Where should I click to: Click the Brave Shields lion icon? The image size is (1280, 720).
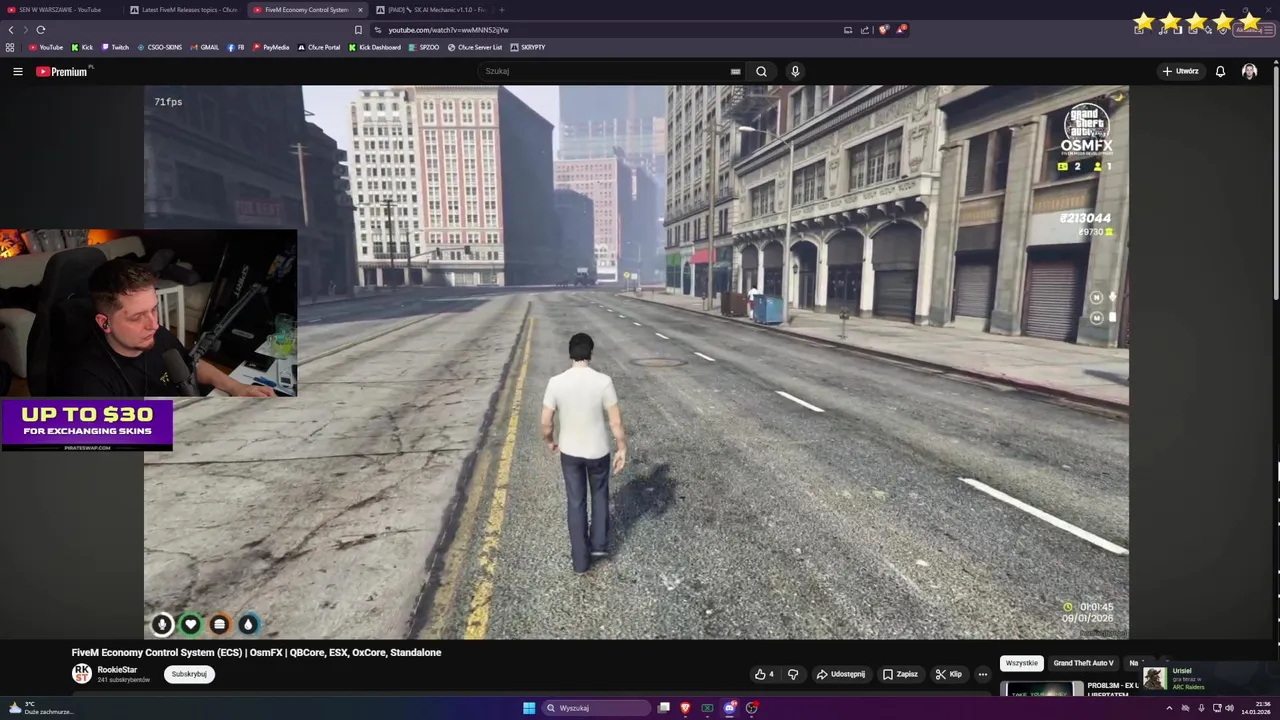pyautogui.click(x=883, y=30)
